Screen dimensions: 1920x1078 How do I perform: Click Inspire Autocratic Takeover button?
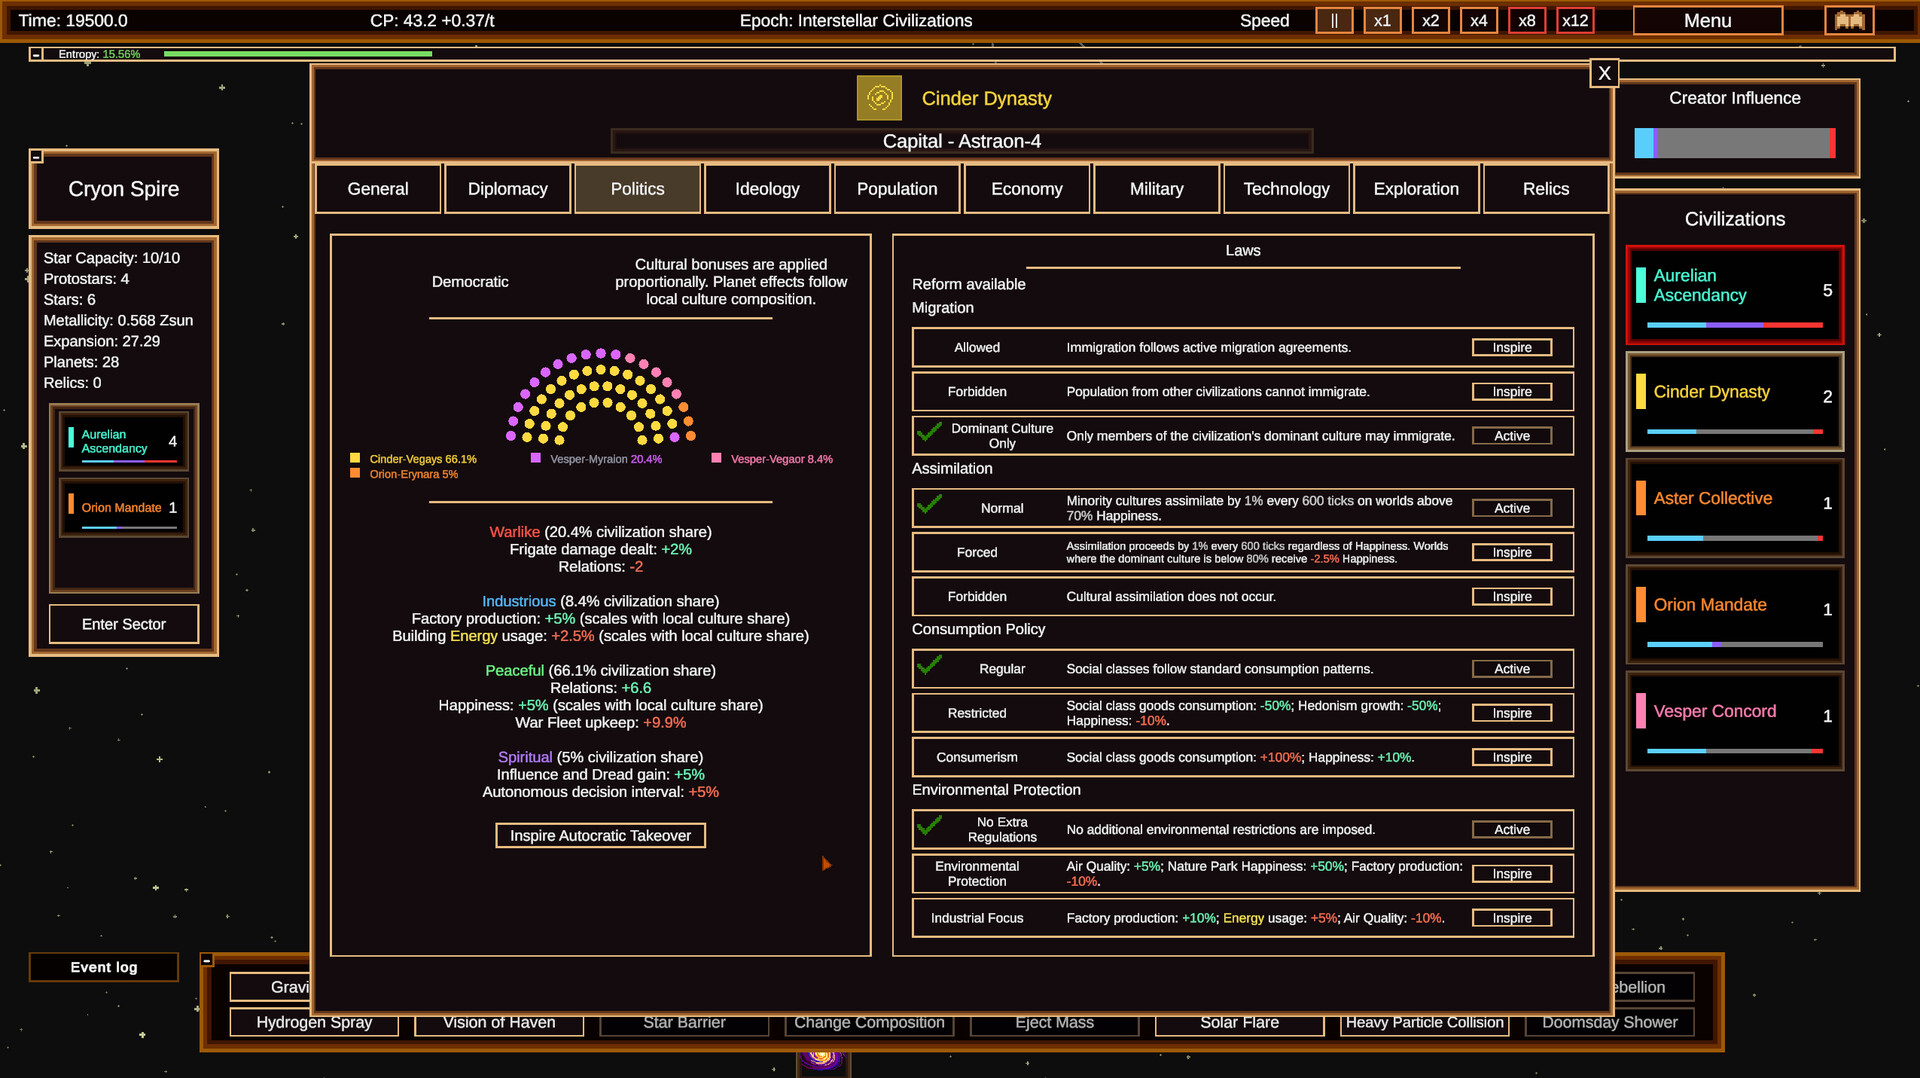pyautogui.click(x=600, y=836)
